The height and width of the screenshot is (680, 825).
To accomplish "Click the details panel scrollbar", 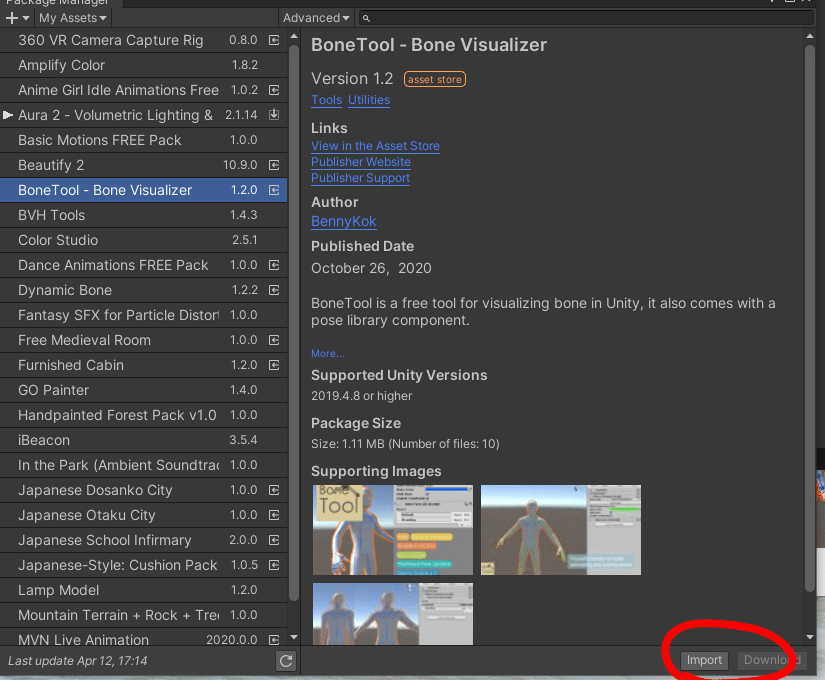I will [x=810, y=319].
